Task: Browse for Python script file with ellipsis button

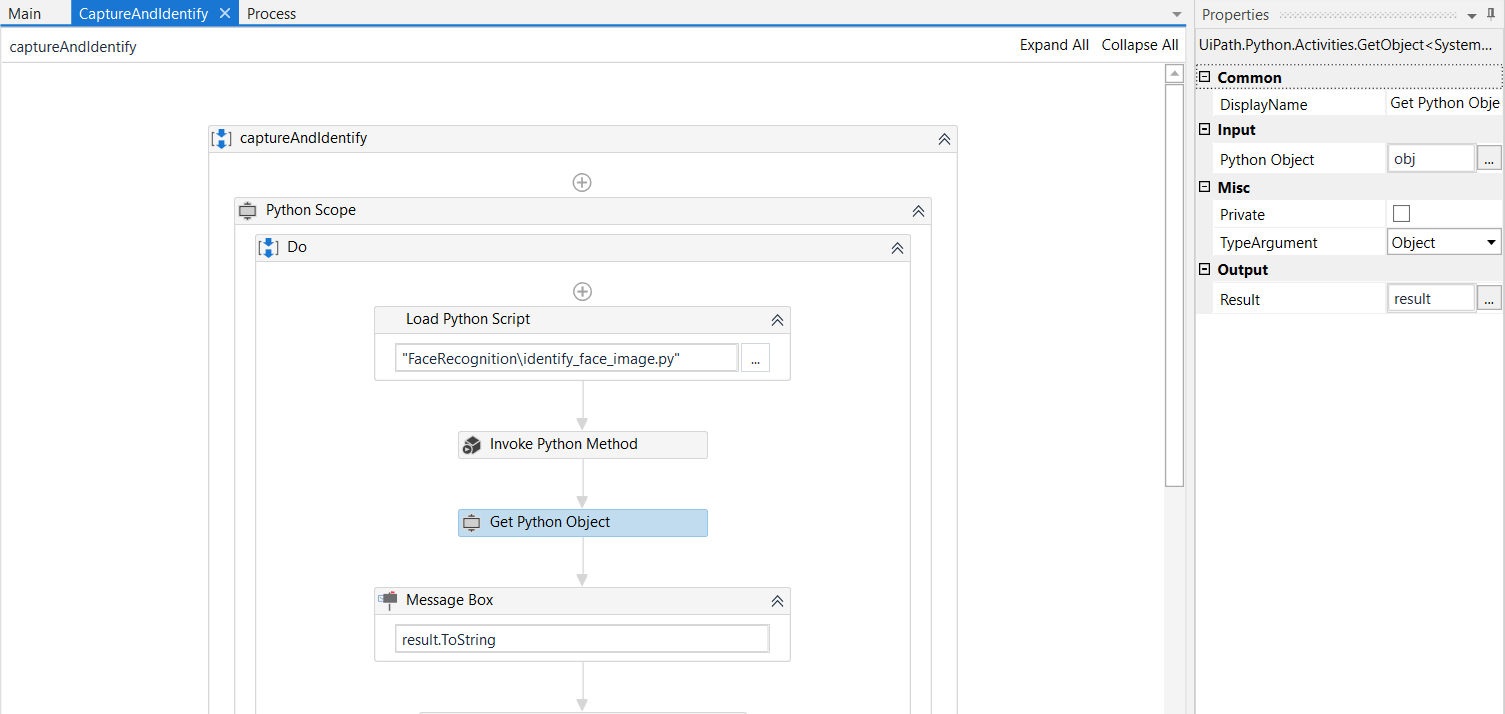Action: 755,359
